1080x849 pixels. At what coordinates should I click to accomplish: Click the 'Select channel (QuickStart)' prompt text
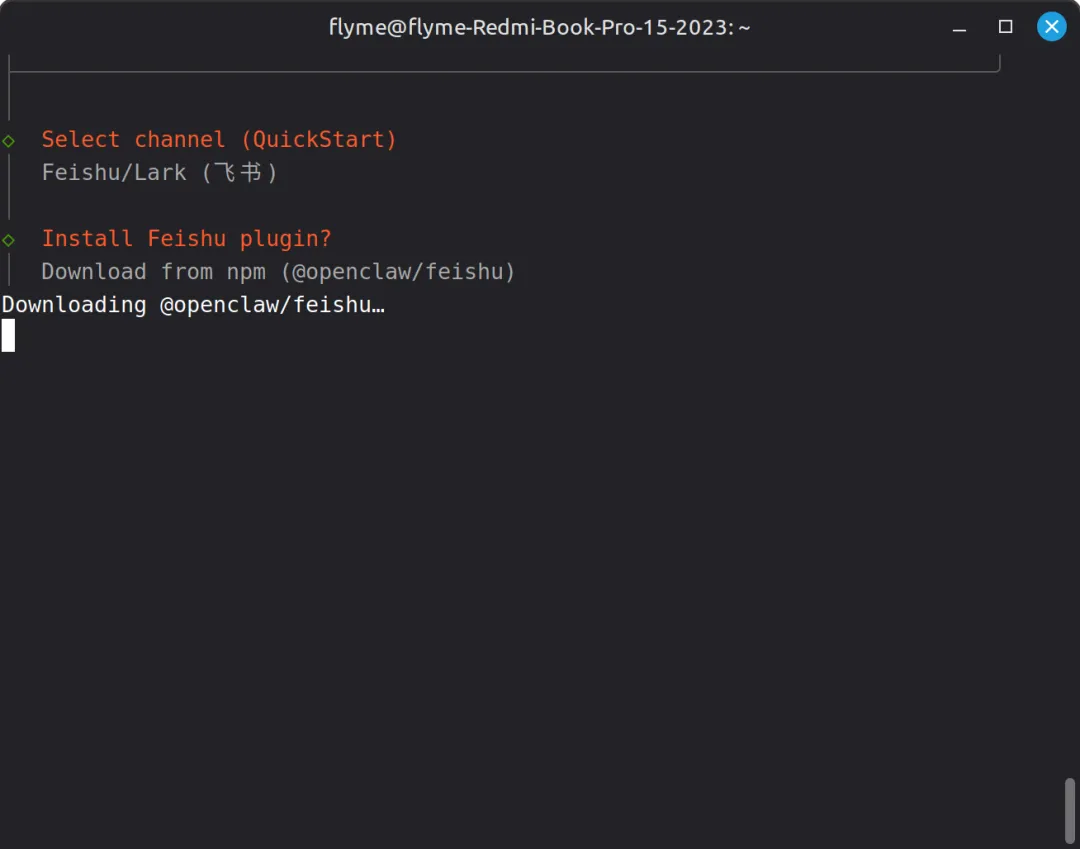(219, 139)
